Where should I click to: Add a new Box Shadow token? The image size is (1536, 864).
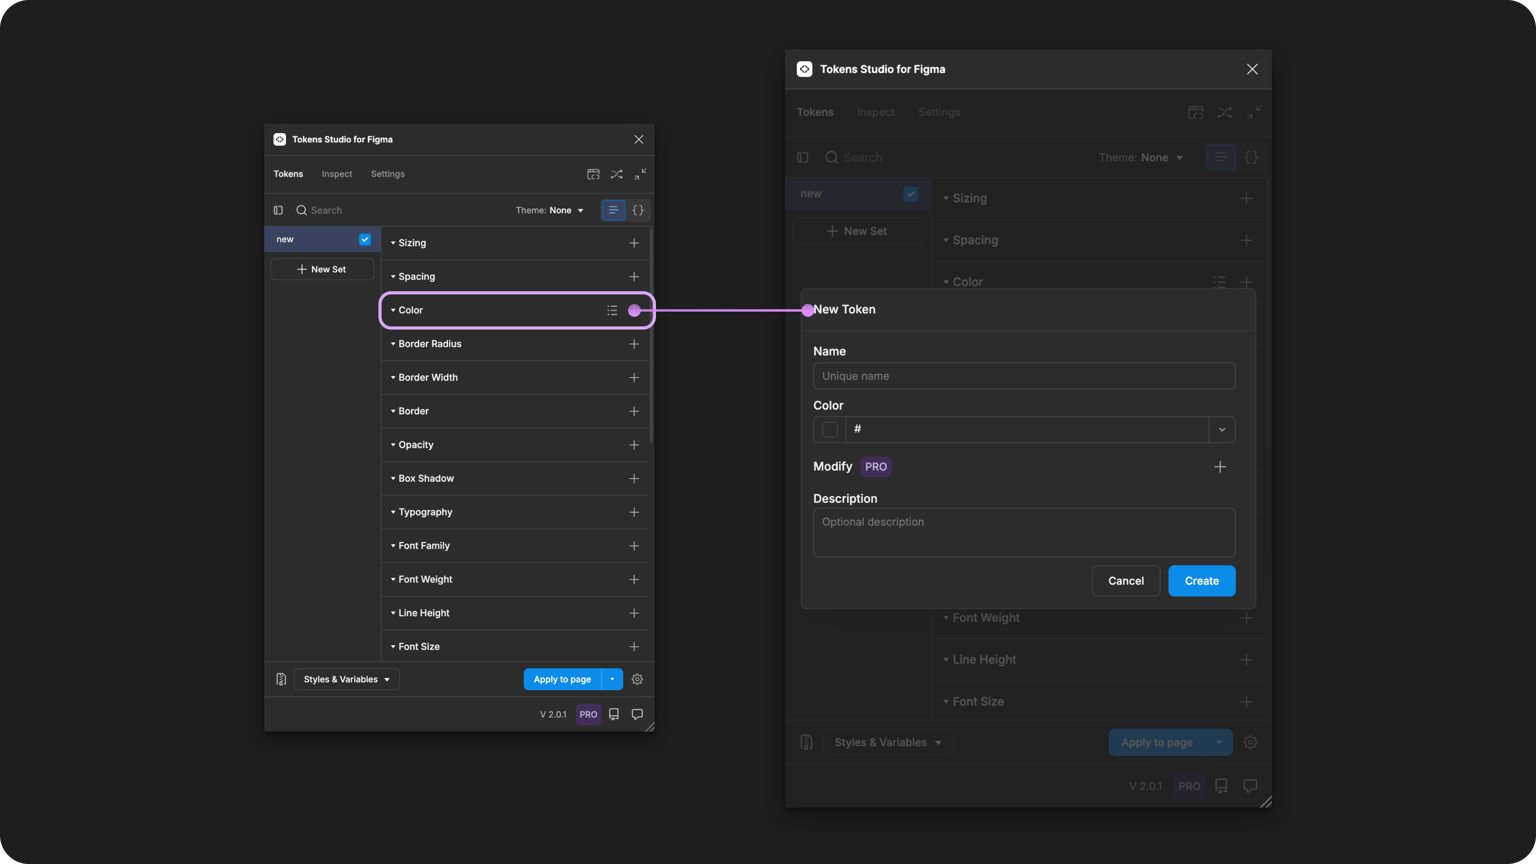[634, 479]
